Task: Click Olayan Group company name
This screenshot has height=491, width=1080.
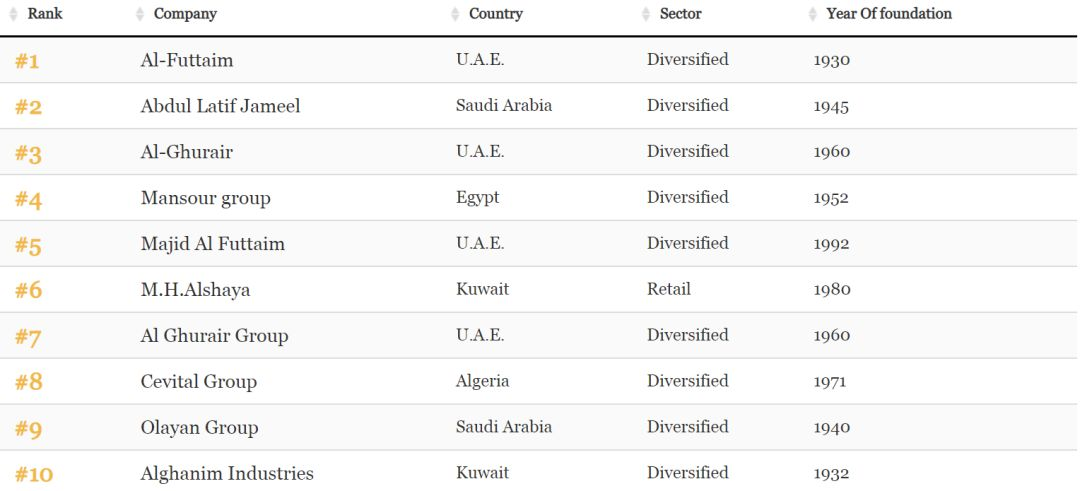Action: pos(199,428)
